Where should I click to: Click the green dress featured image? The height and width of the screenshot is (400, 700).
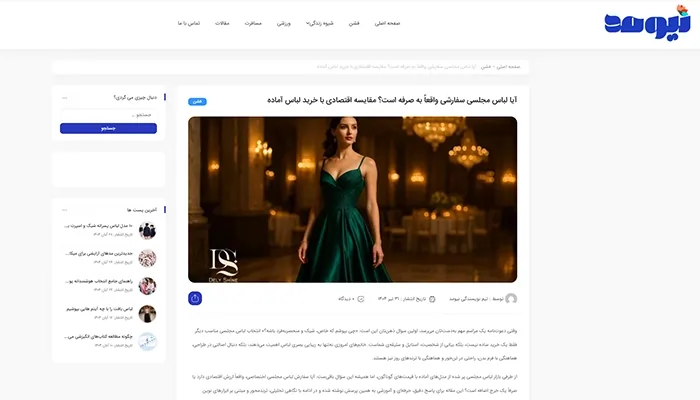tap(353, 200)
